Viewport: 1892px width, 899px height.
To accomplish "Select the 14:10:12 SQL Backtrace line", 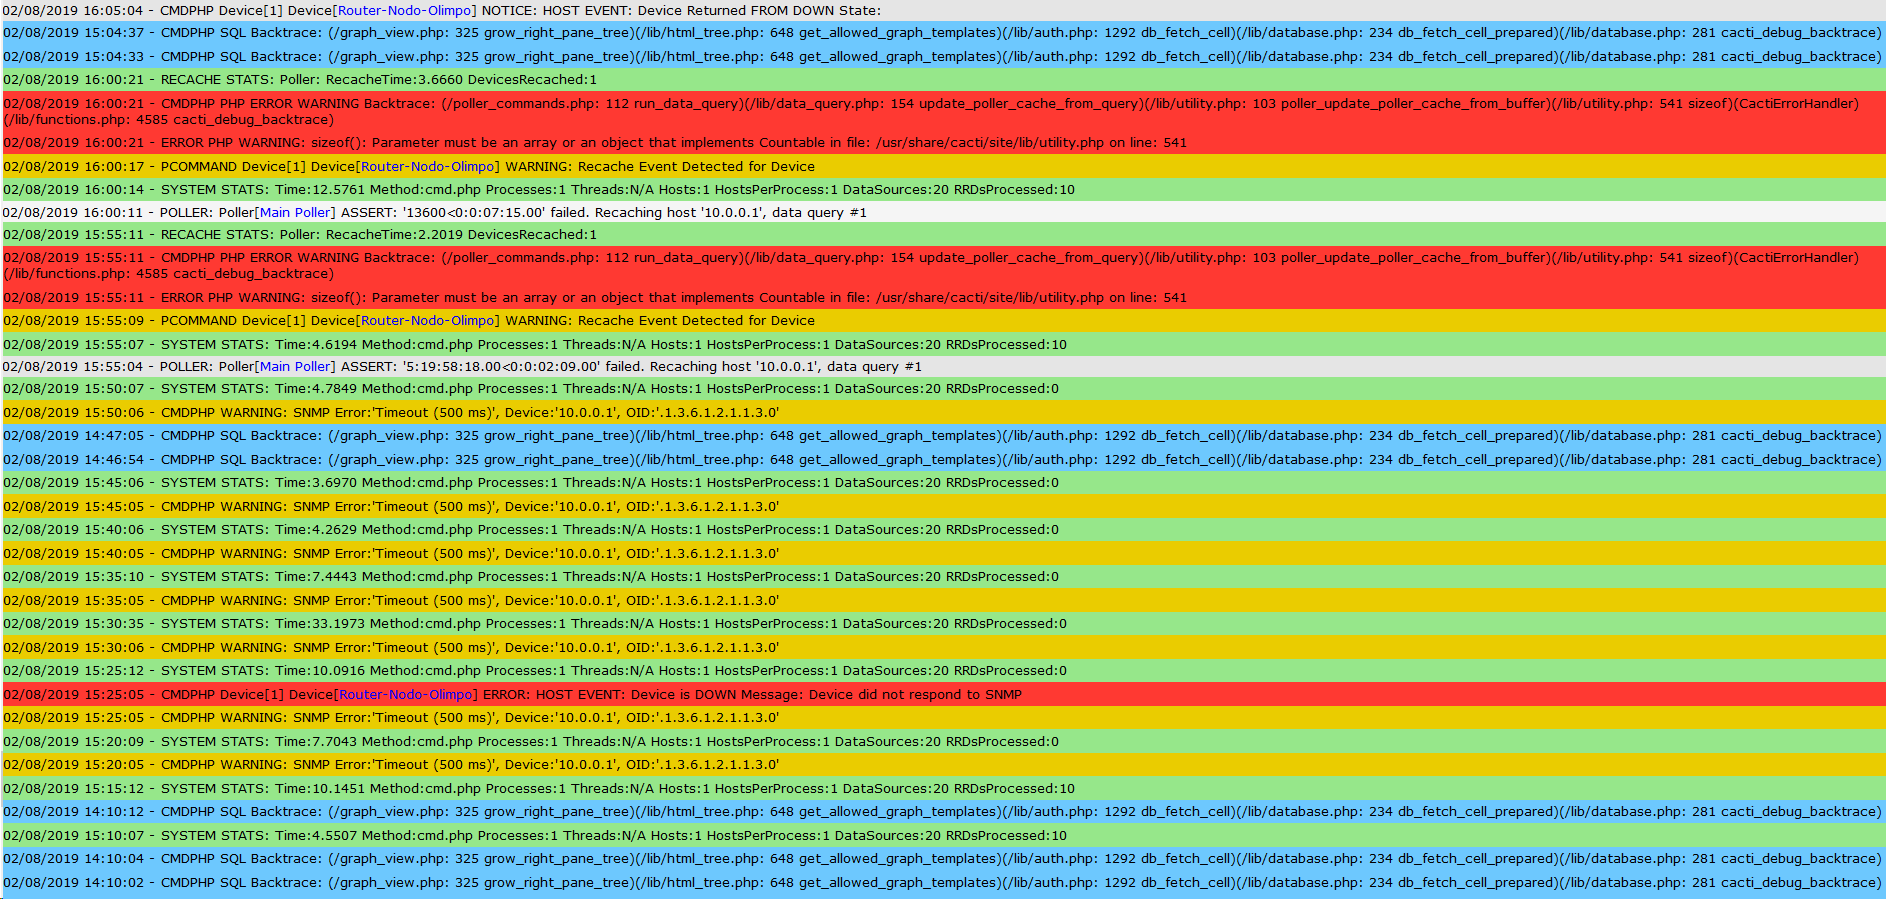I will pyautogui.click(x=944, y=812).
